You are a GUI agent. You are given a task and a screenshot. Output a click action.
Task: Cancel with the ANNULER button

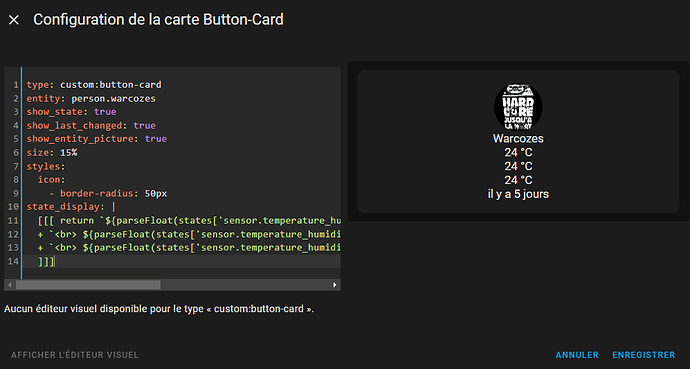(x=577, y=355)
